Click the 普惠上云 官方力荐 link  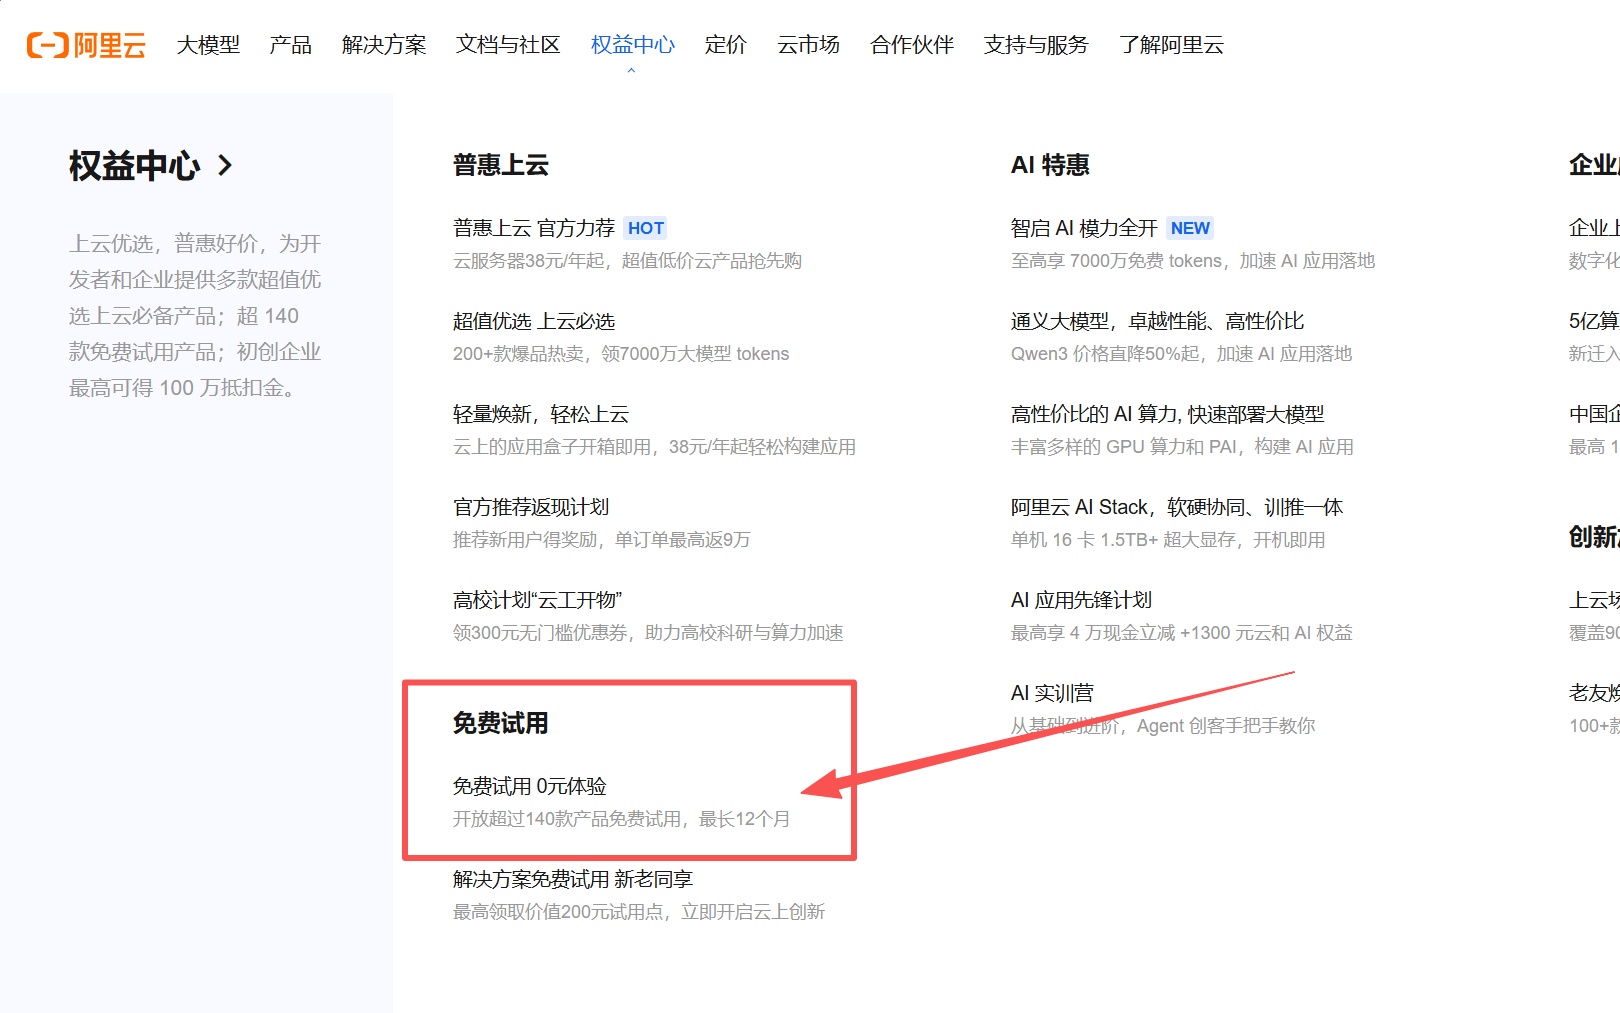534,228
